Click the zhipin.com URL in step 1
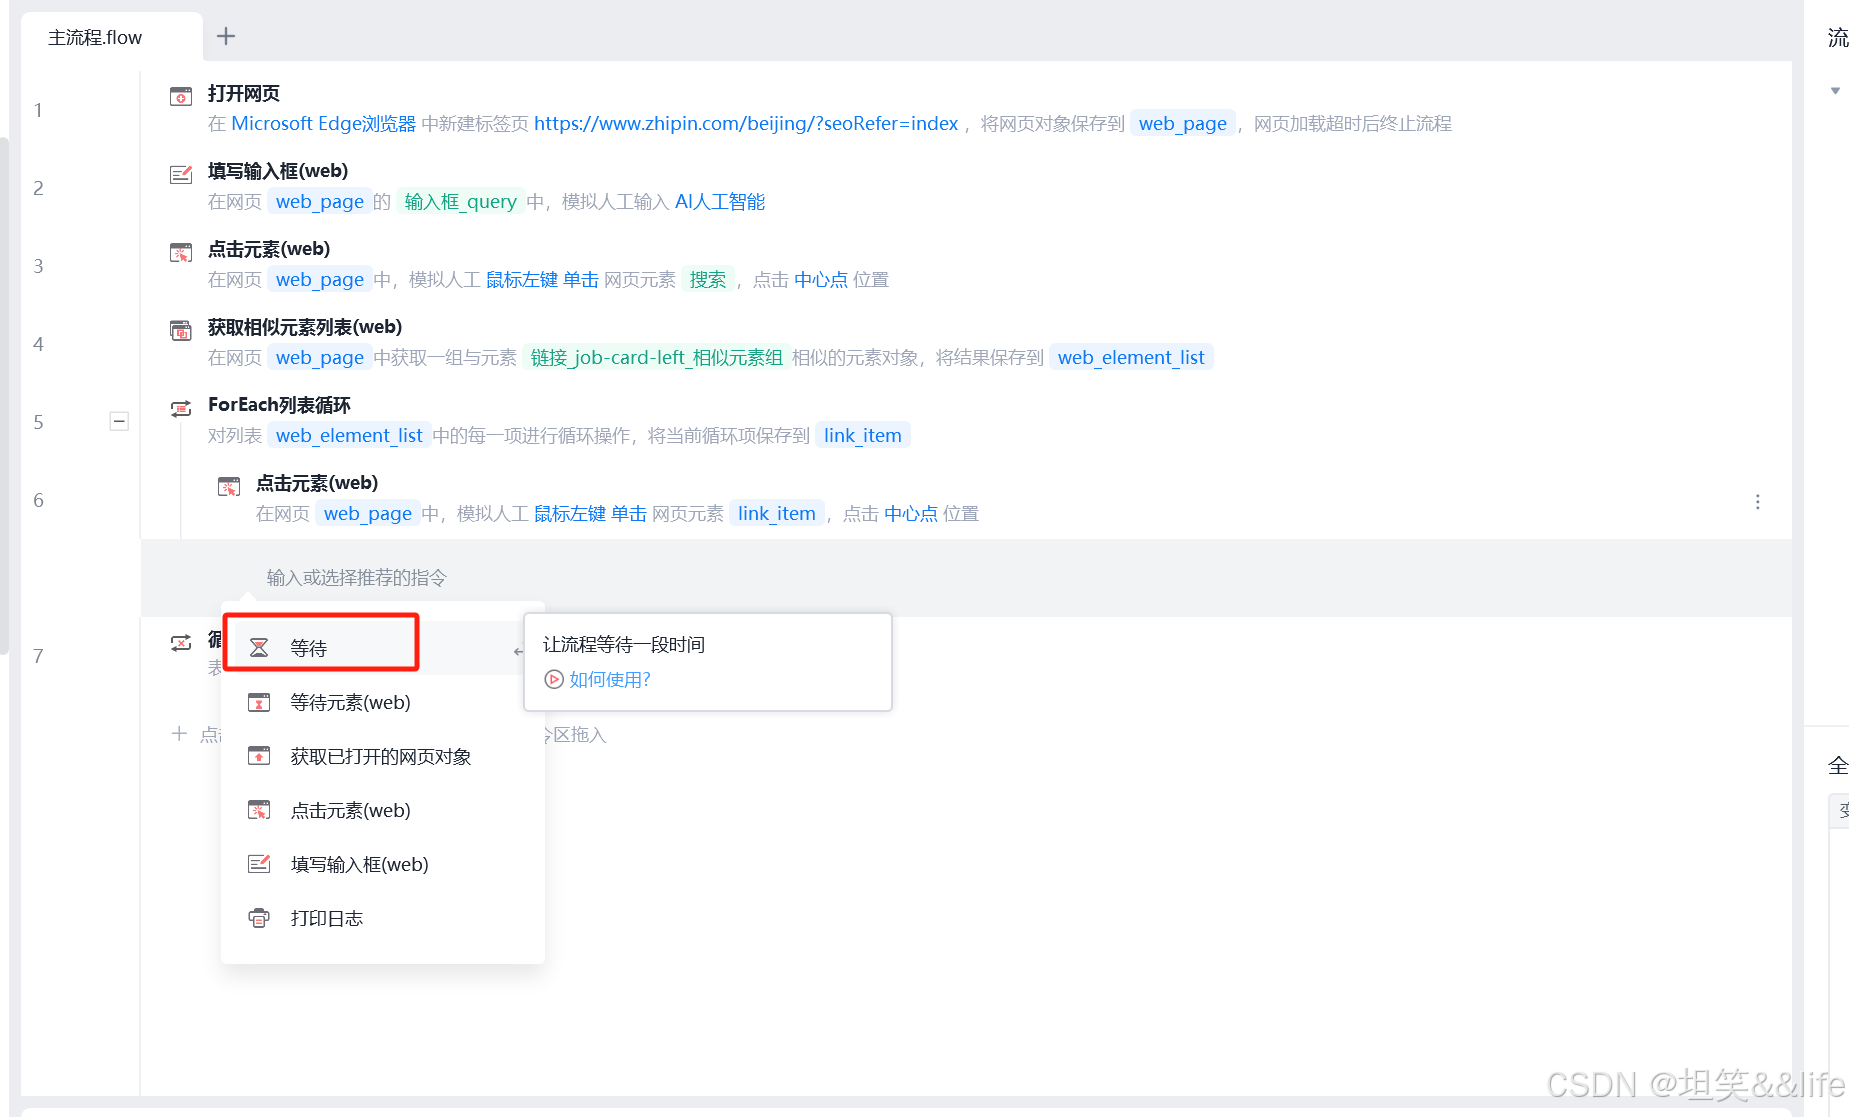1849x1117 pixels. [x=746, y=123]
